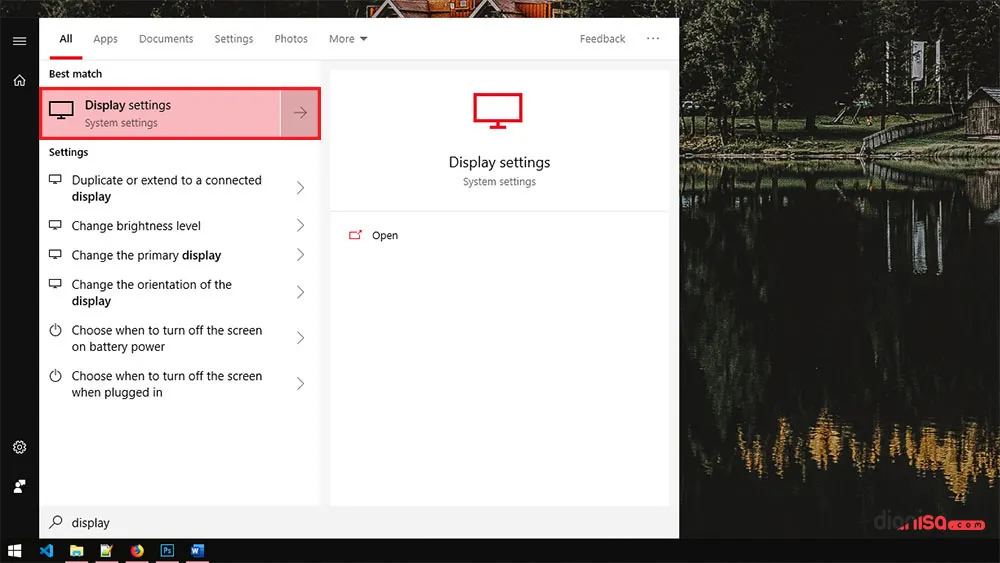
Task: Click the Home icon in the search sidebar
Action: 19,80
